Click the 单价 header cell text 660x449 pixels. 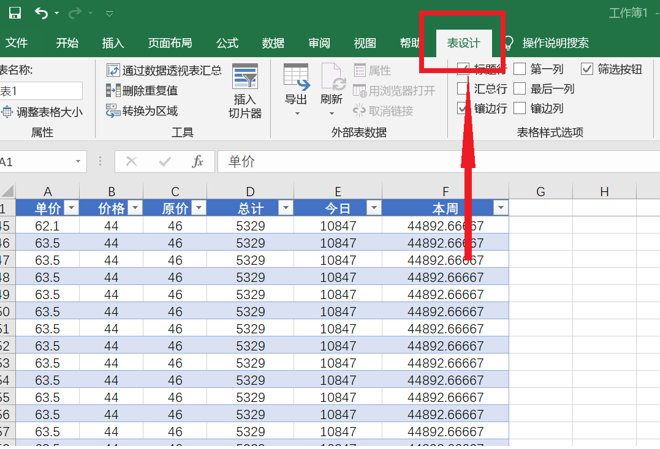pyautogui.click(x=48, y=208)
